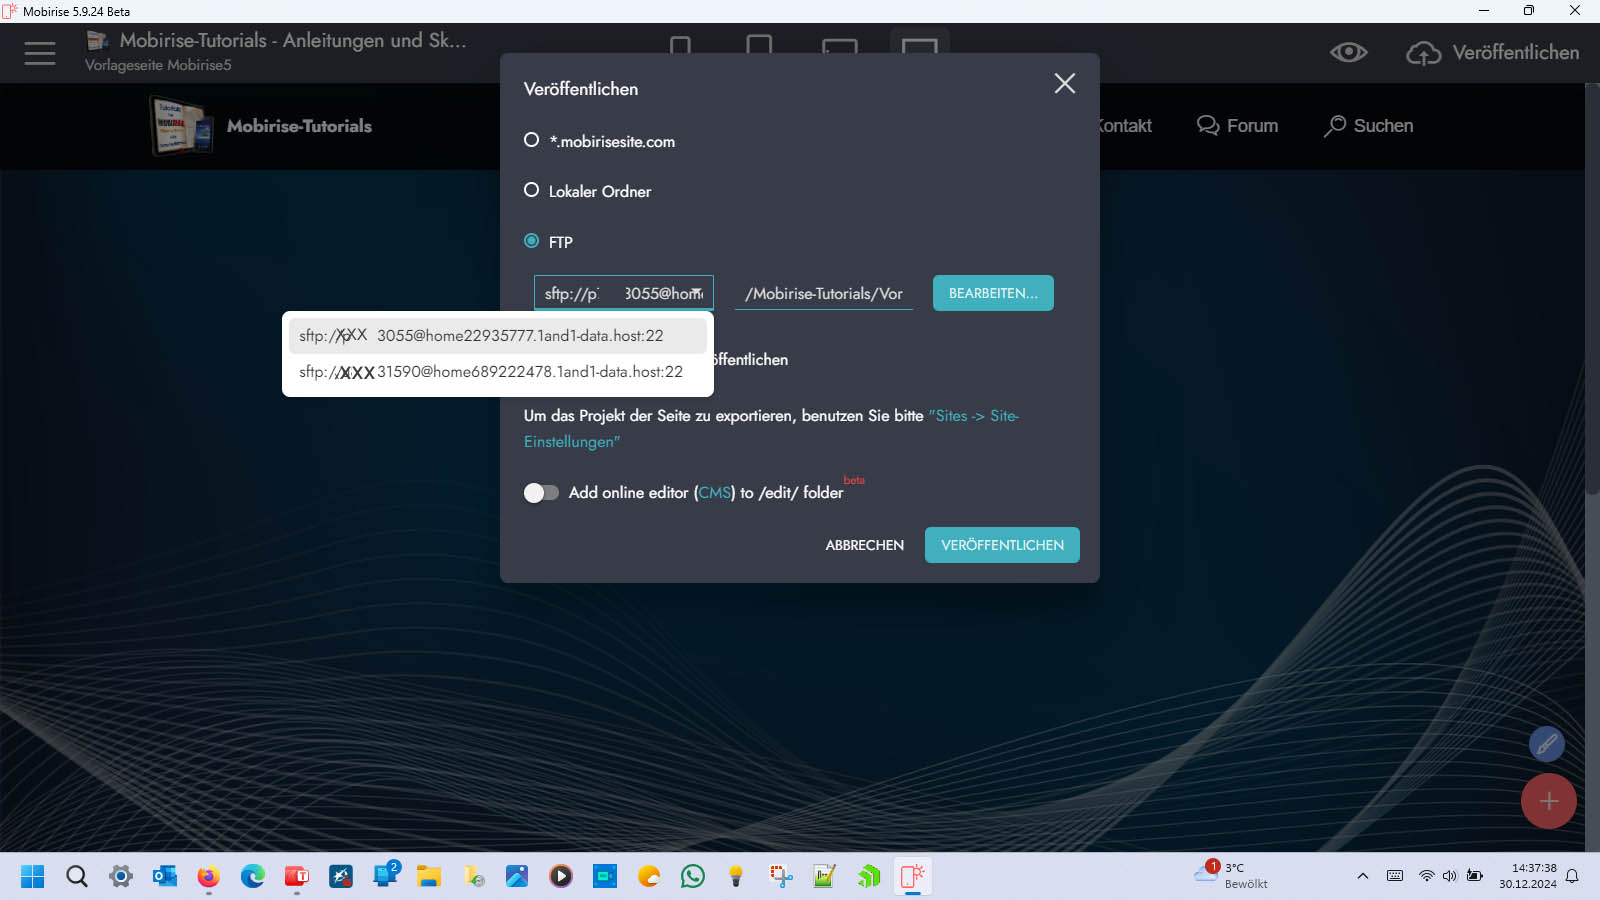
Task: Expand the sftp server dropdown field
Action: 696,293
